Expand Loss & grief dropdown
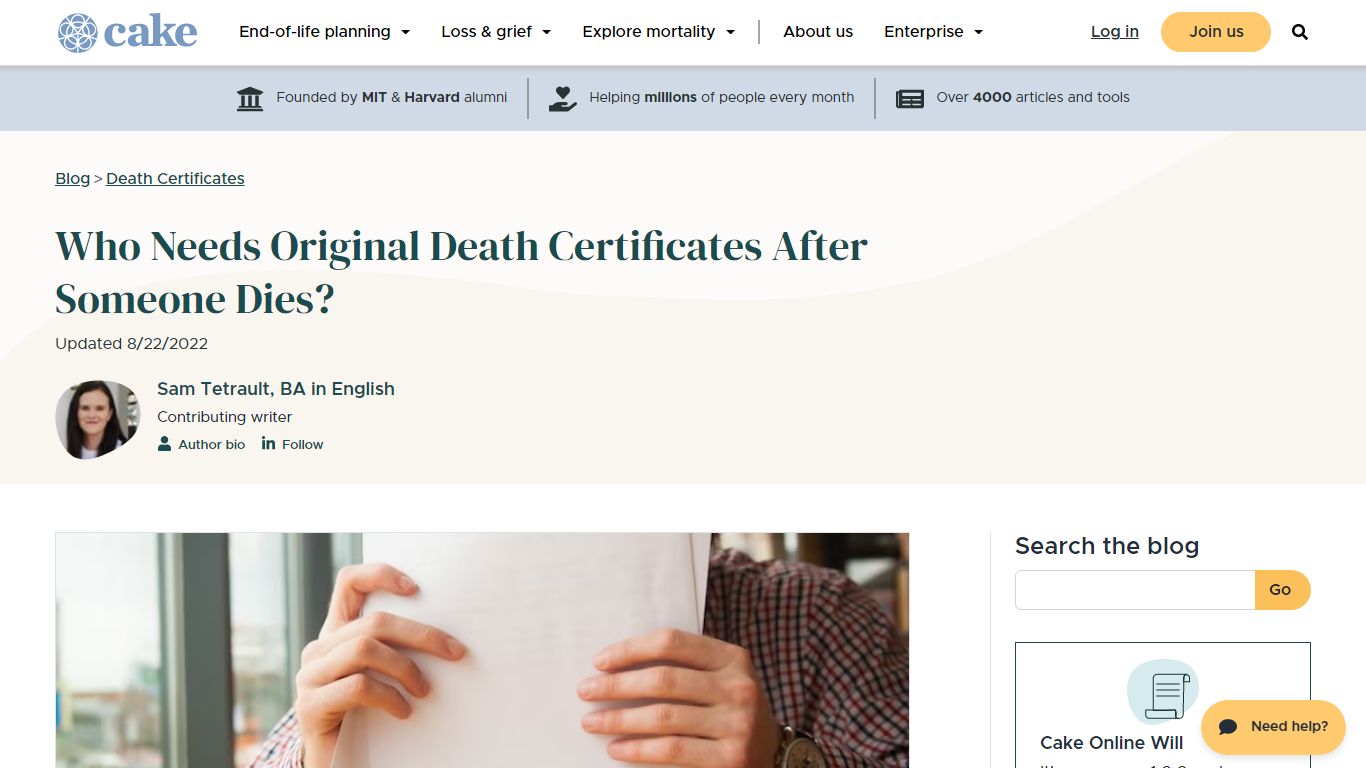1366x768 pixels. (496, 32)
